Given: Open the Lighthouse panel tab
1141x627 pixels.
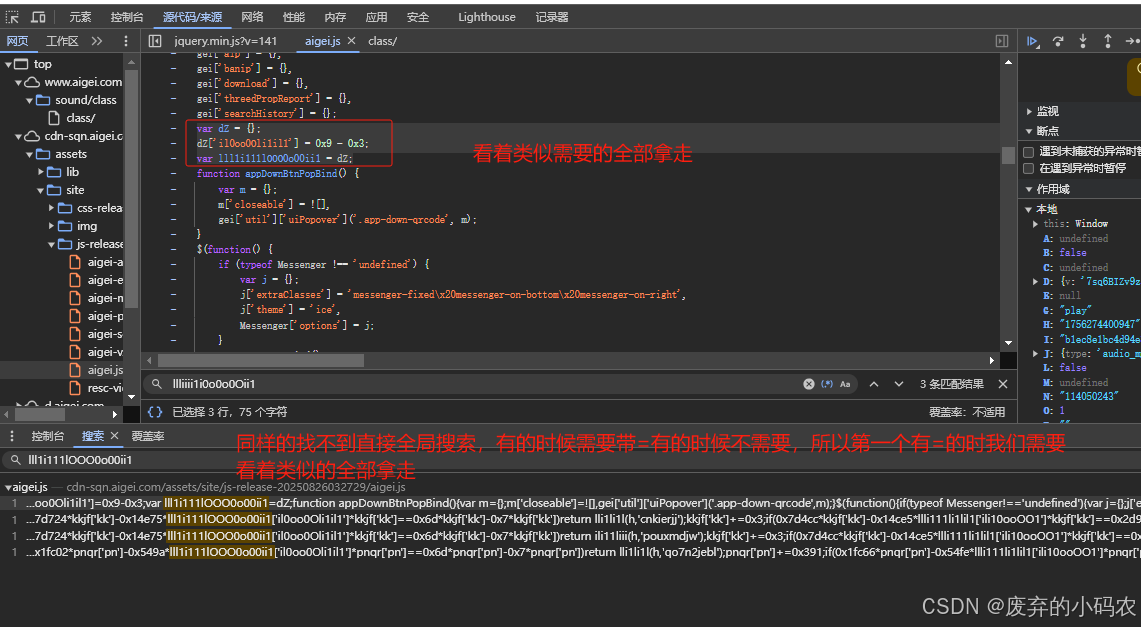Looking at the screenshot, I should coord(487,17).
